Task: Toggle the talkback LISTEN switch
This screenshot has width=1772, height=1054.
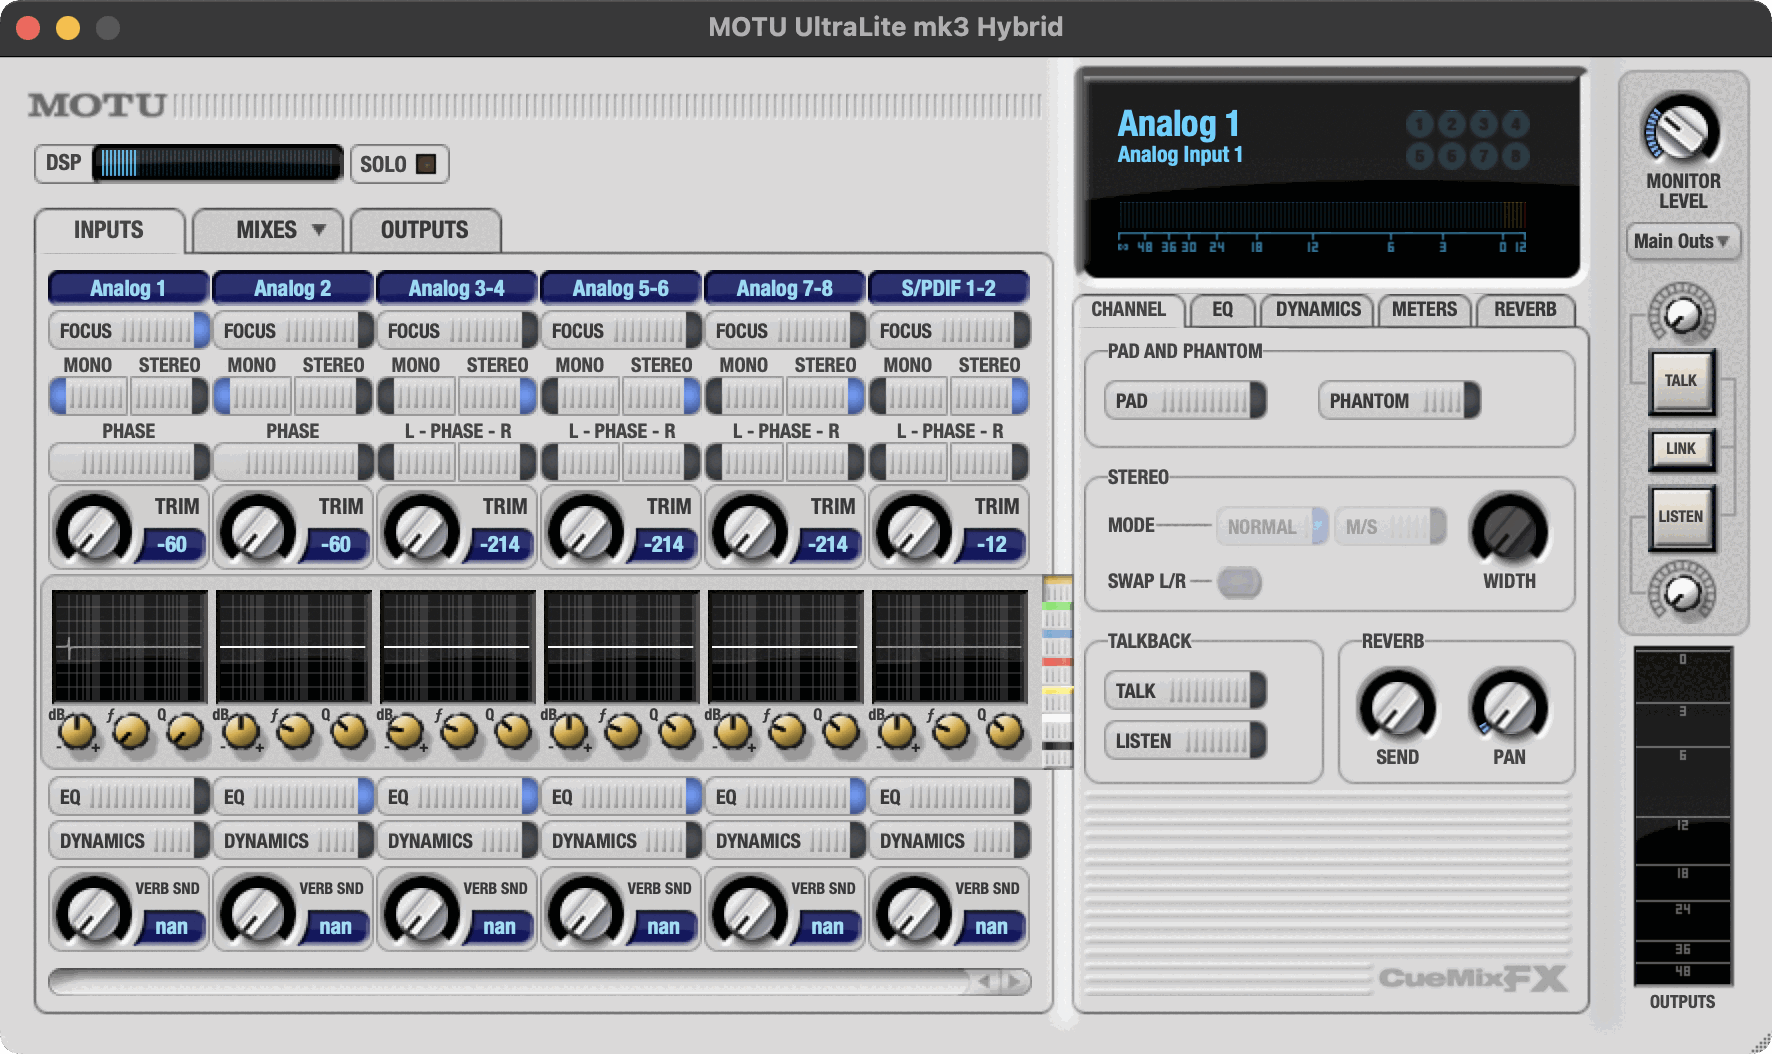Action: [x=1185, y=741]
